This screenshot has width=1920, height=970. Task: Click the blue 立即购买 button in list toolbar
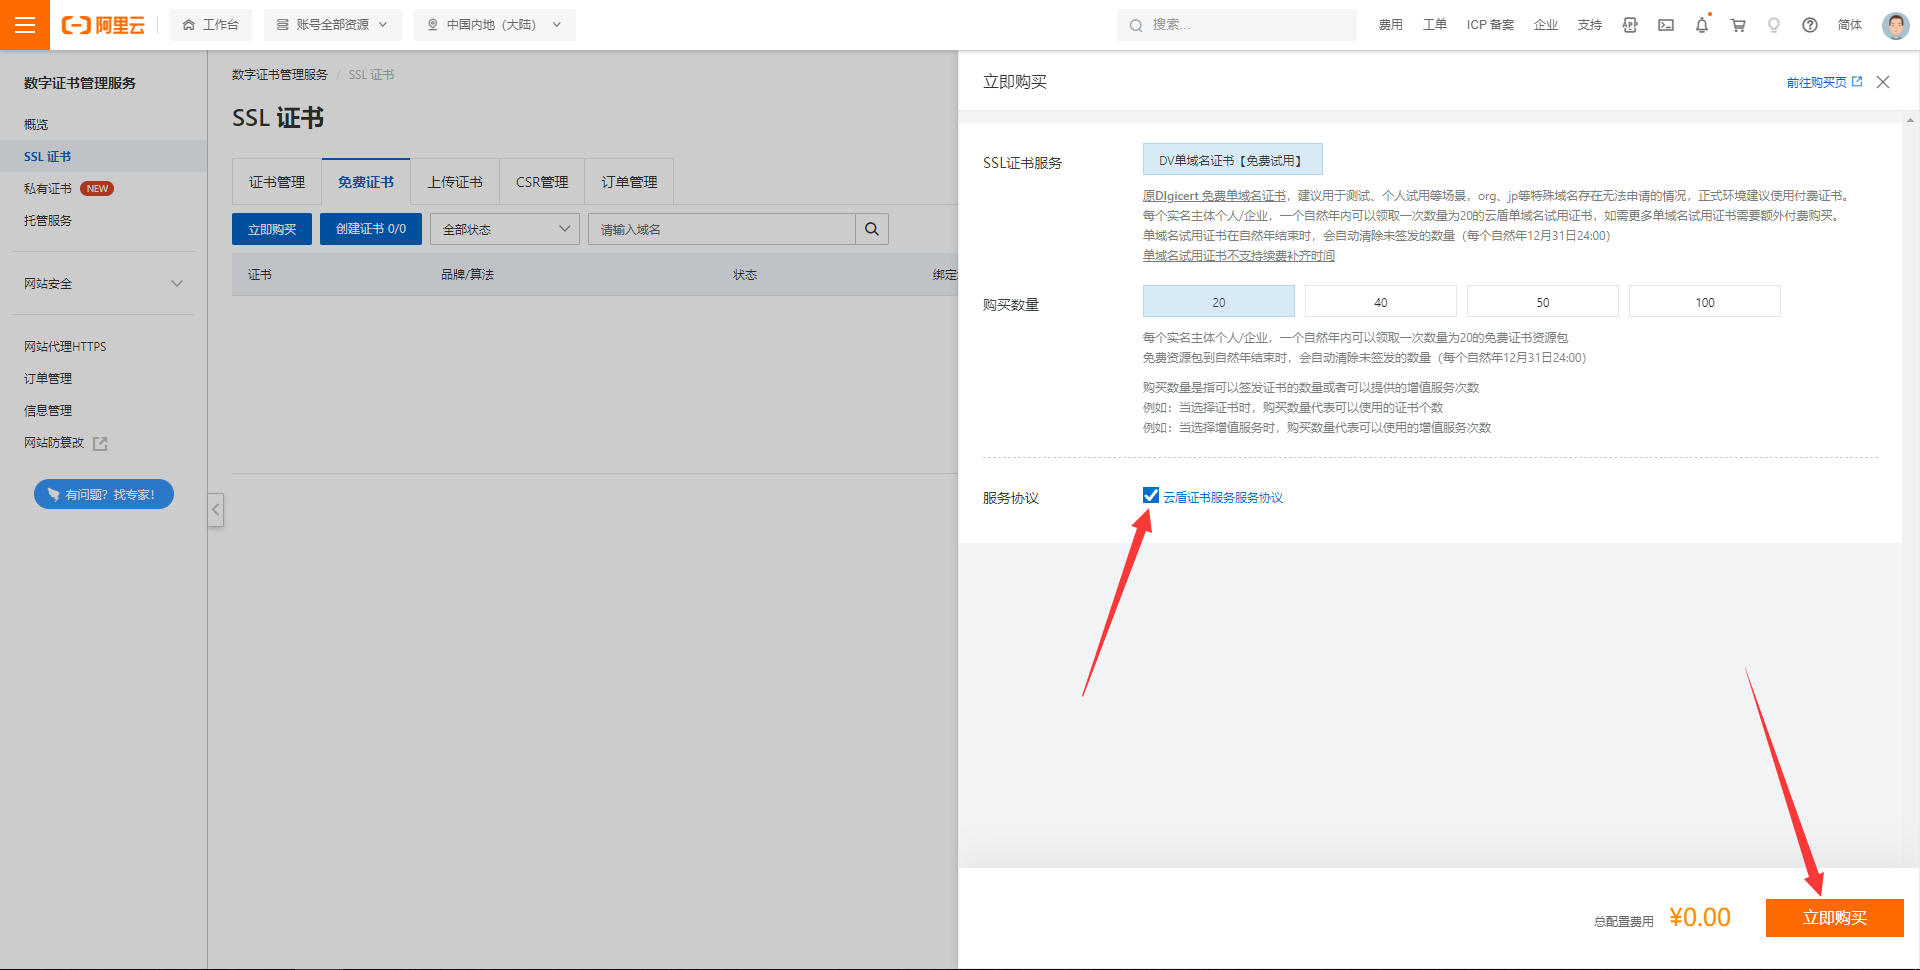point(272,229)
